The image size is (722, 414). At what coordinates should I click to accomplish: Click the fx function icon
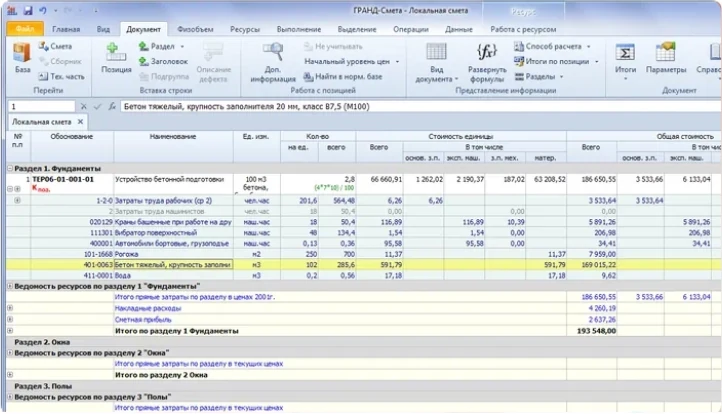click(x=111, y=106)
